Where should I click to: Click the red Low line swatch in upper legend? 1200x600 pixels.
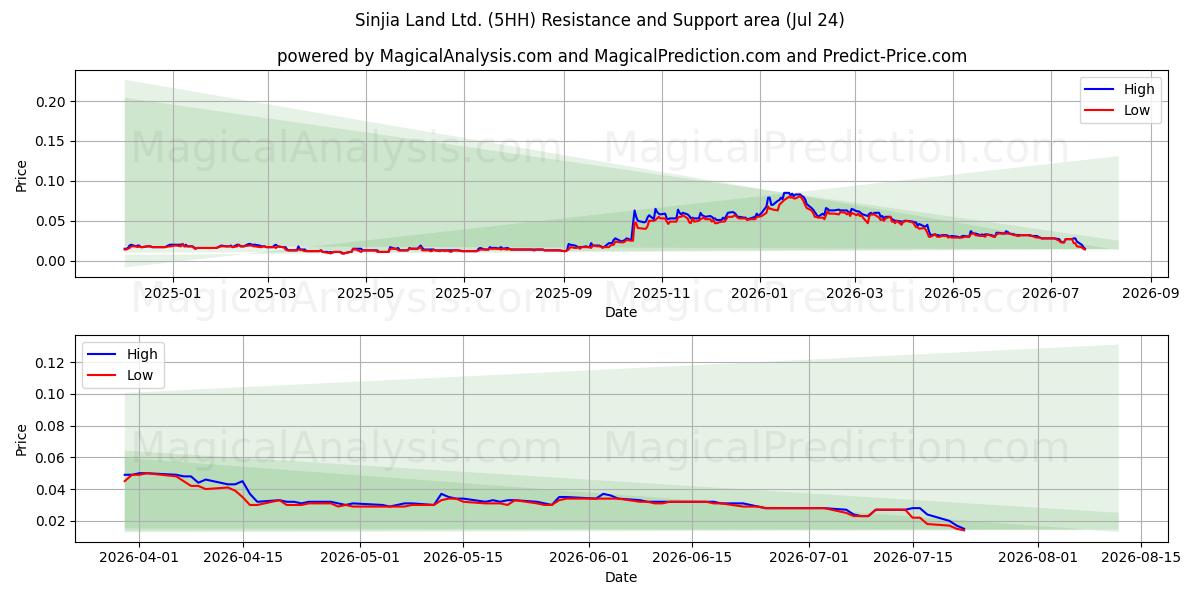point(1100,110)
